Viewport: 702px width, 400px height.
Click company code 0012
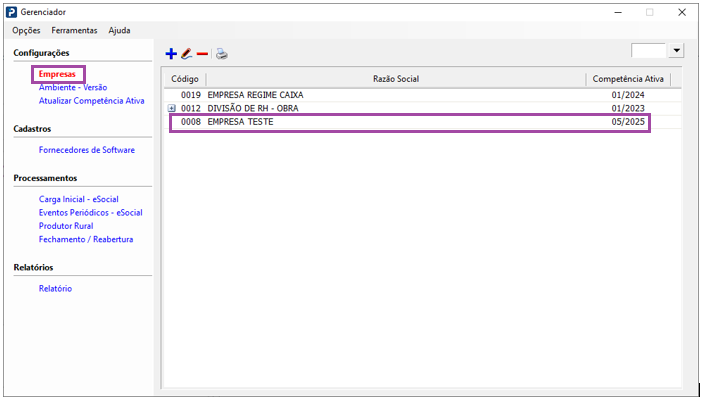click(191, 108)
